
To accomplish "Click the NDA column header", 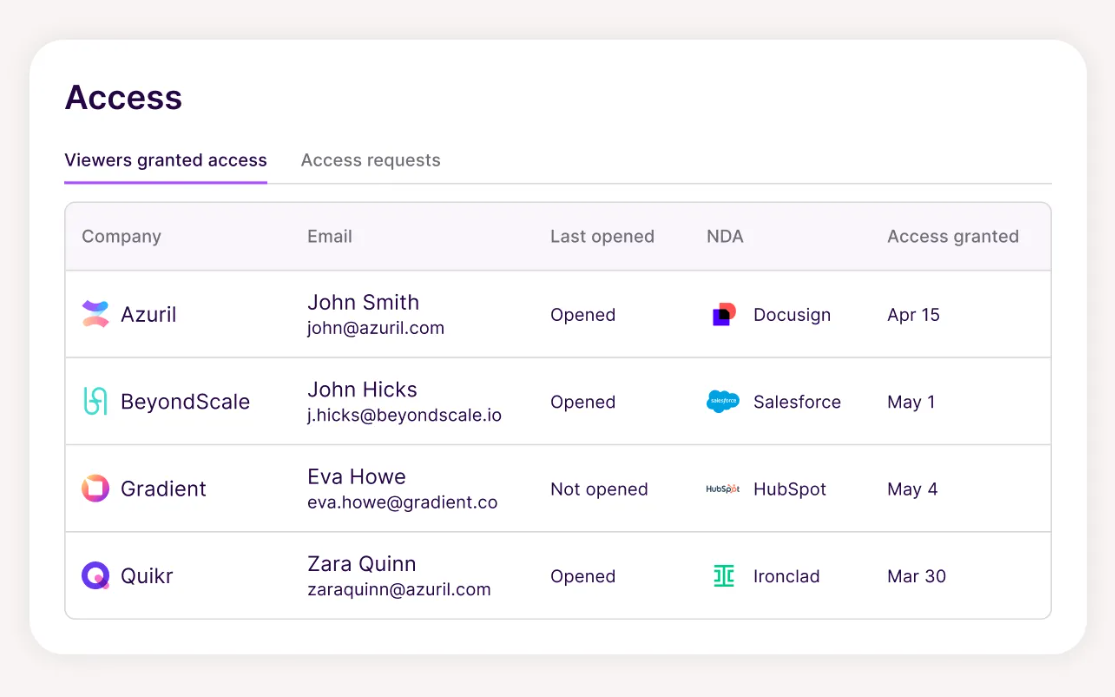I will pyautogui.click(x=724, y=236).
